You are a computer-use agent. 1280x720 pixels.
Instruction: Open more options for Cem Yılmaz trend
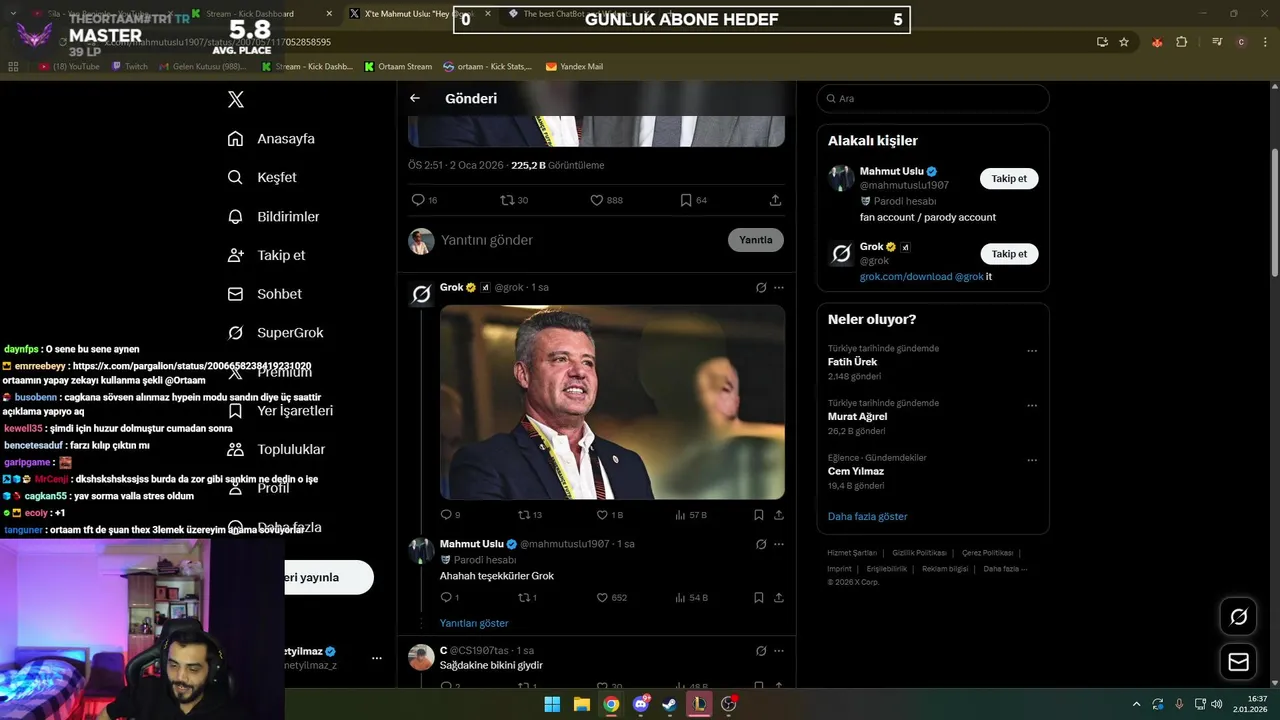[x=1032, y=460]
